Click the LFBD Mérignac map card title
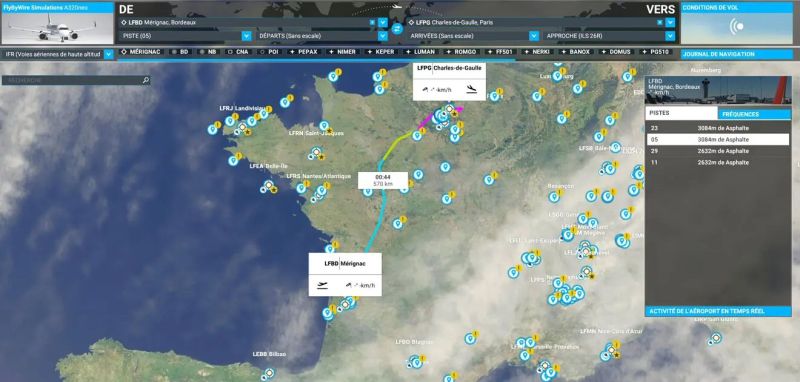The width and height of the screenshot is (800, 382). click(x=345, y=264)
